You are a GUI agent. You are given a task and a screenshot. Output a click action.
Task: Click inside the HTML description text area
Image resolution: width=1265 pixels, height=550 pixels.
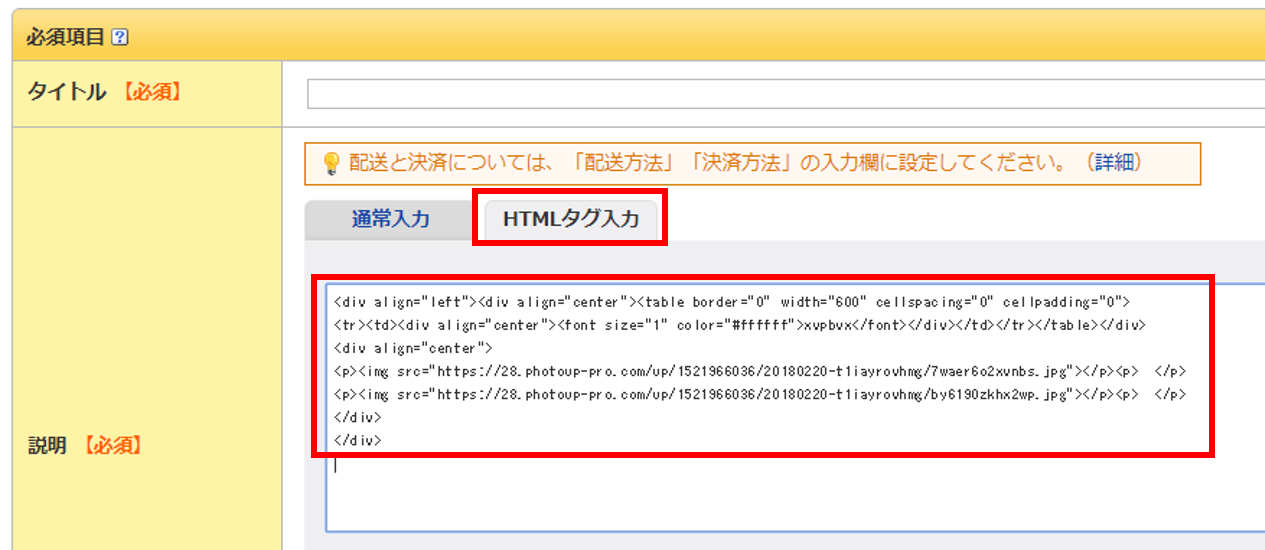[796, 407]
